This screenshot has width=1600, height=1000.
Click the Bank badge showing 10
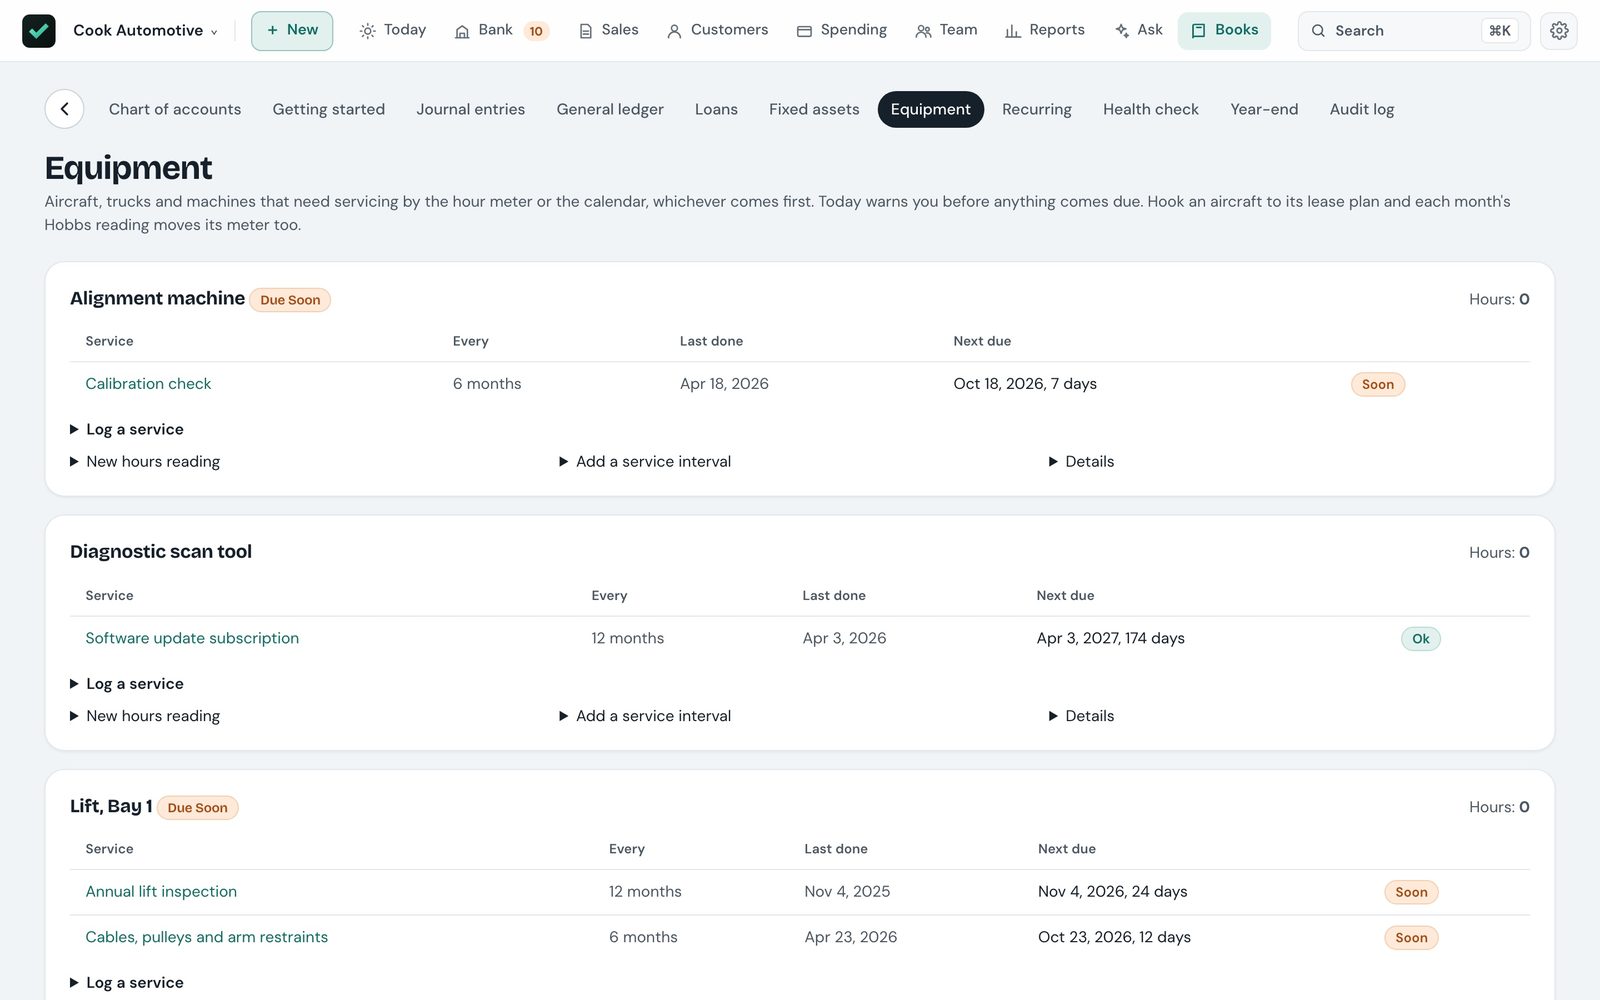pyautogui.click(x=536, y=31)
